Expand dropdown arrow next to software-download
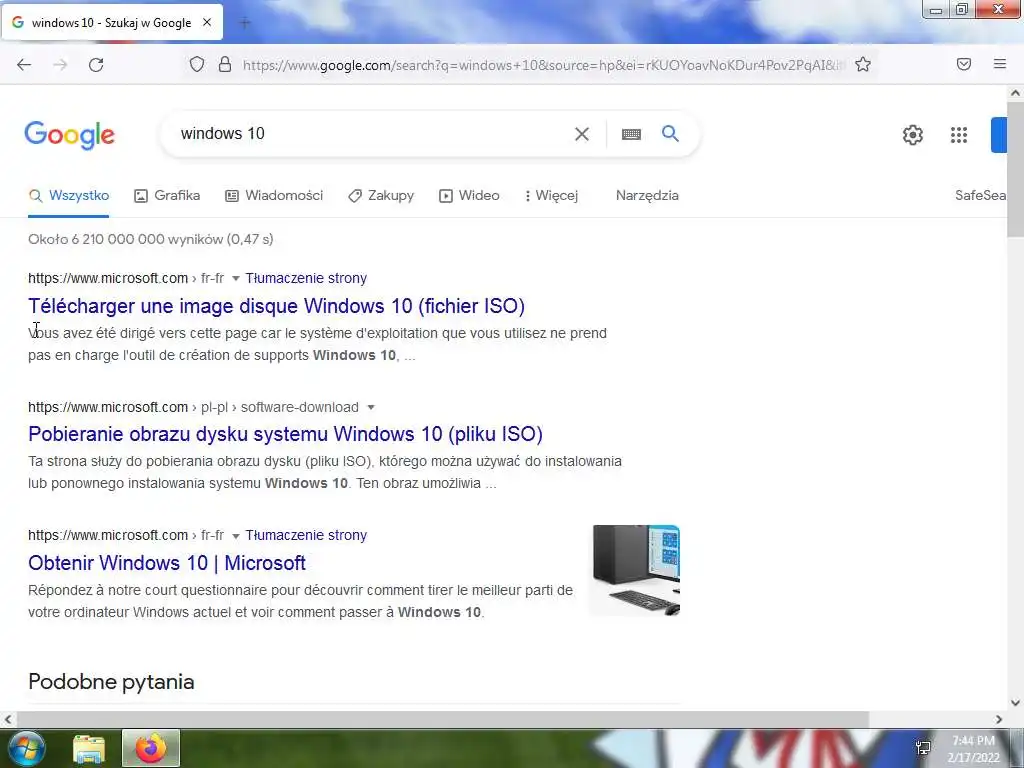The image size is (1024, 768). (x=371, y=408)
